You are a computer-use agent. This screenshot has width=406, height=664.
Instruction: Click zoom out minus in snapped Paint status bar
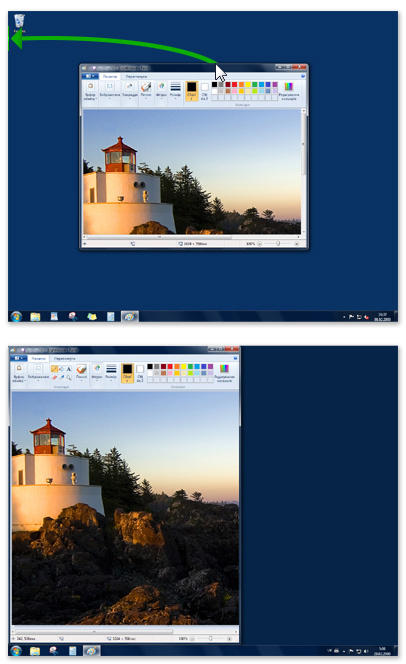(192, 638)
